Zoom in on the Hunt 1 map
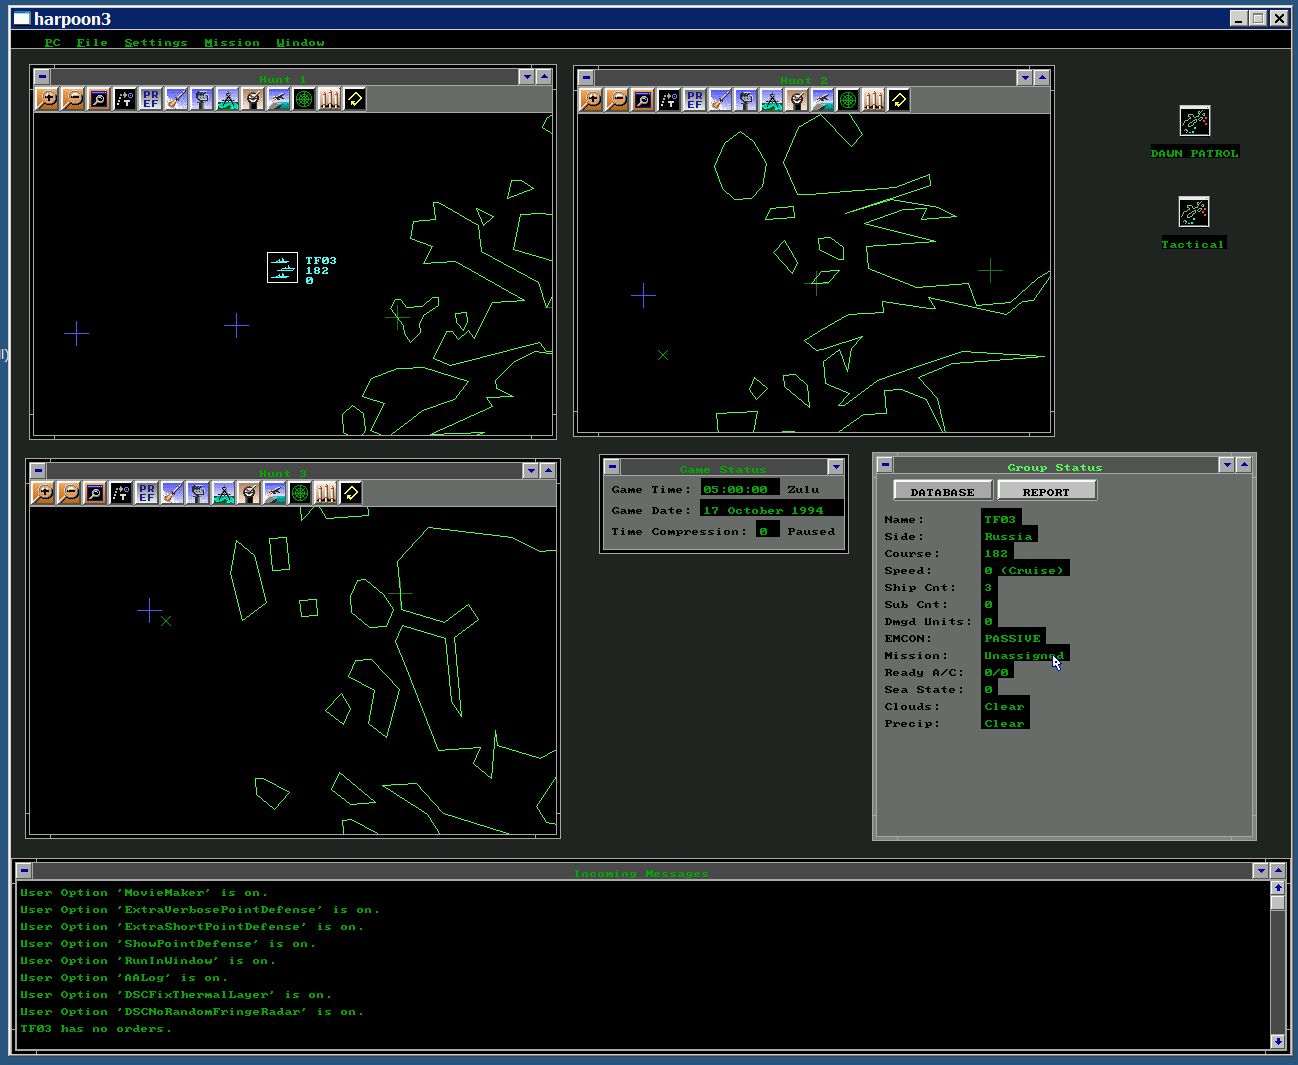 click(x=47, y=99)
